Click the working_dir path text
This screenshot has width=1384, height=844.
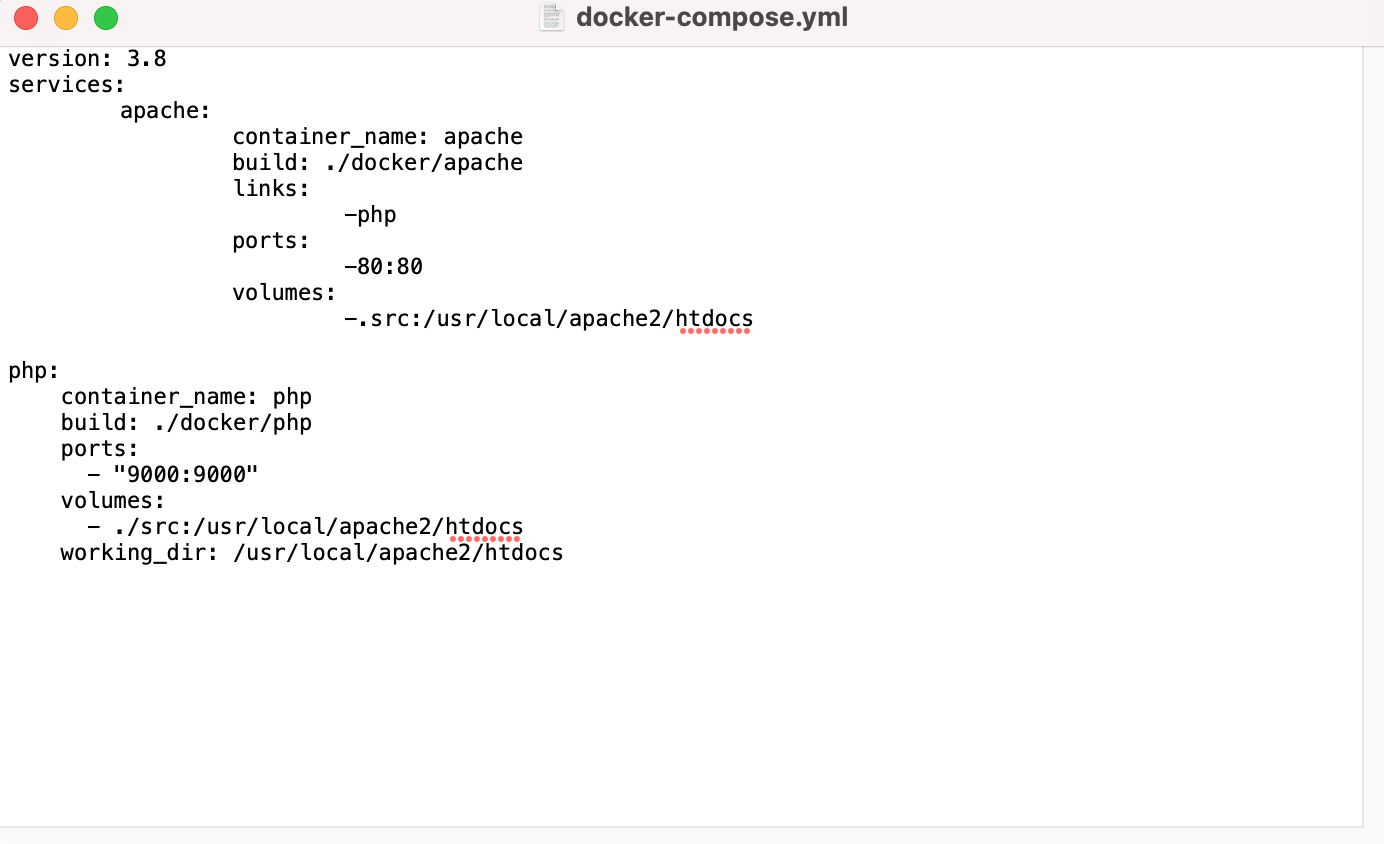point(311,552)
